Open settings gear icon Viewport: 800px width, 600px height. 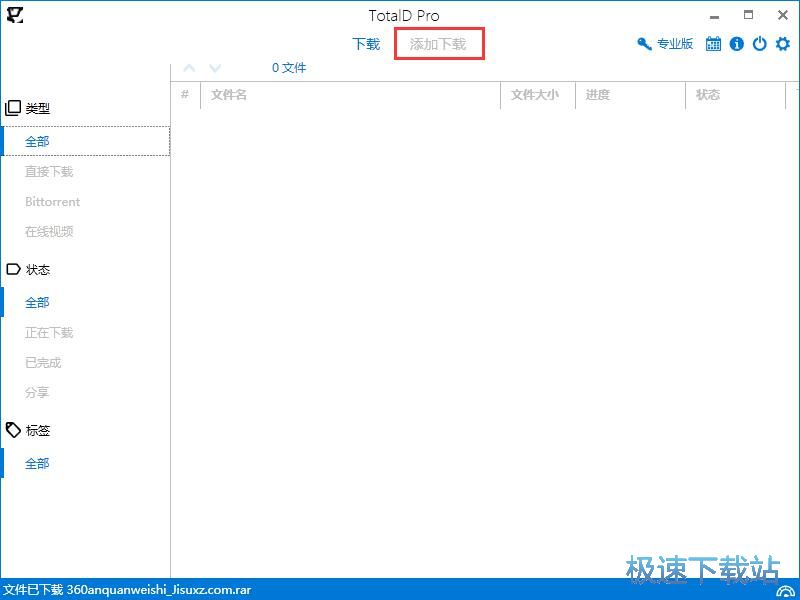[x=783, y=44]
